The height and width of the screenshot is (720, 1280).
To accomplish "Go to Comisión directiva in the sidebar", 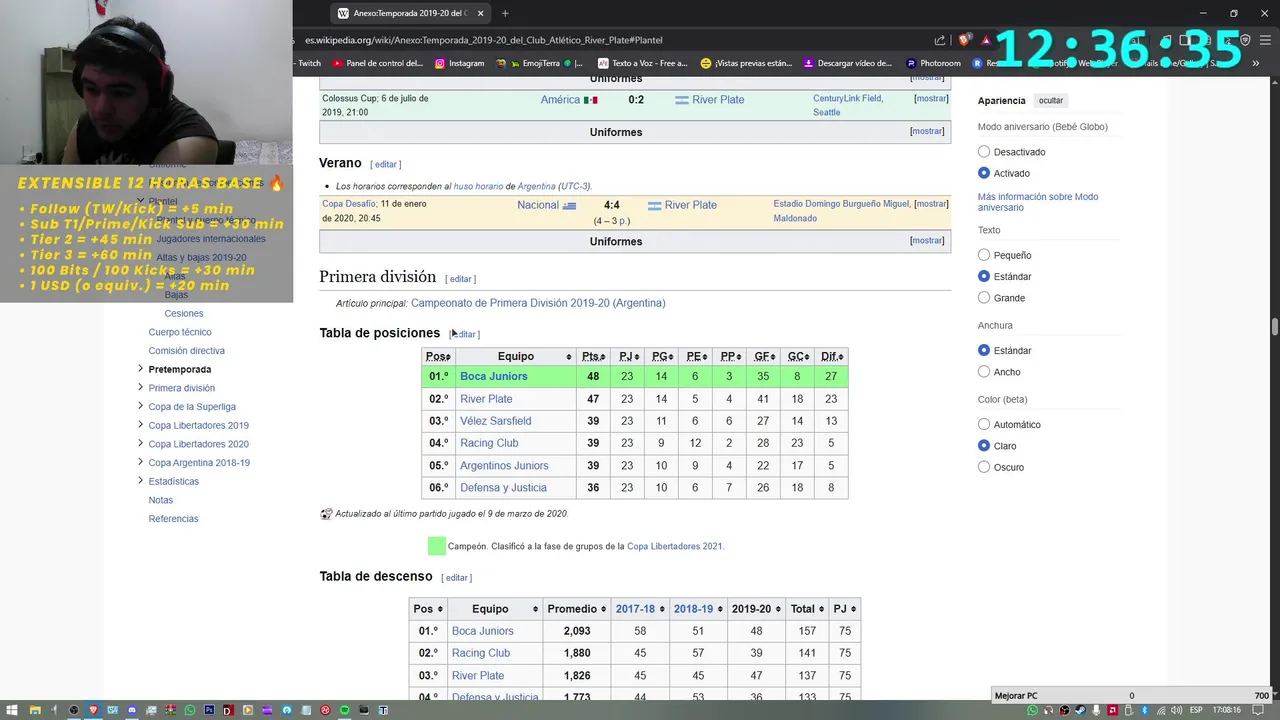I will 187,351.
